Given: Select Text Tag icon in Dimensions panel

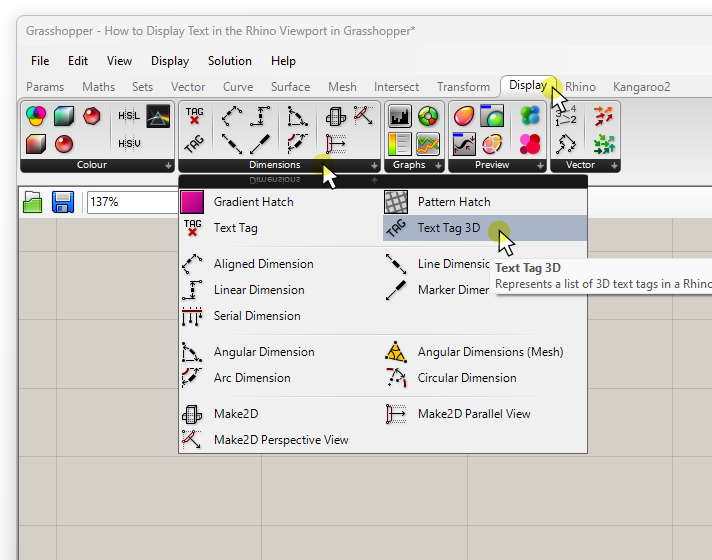Looking at the screenshot, I should point(194,116).
